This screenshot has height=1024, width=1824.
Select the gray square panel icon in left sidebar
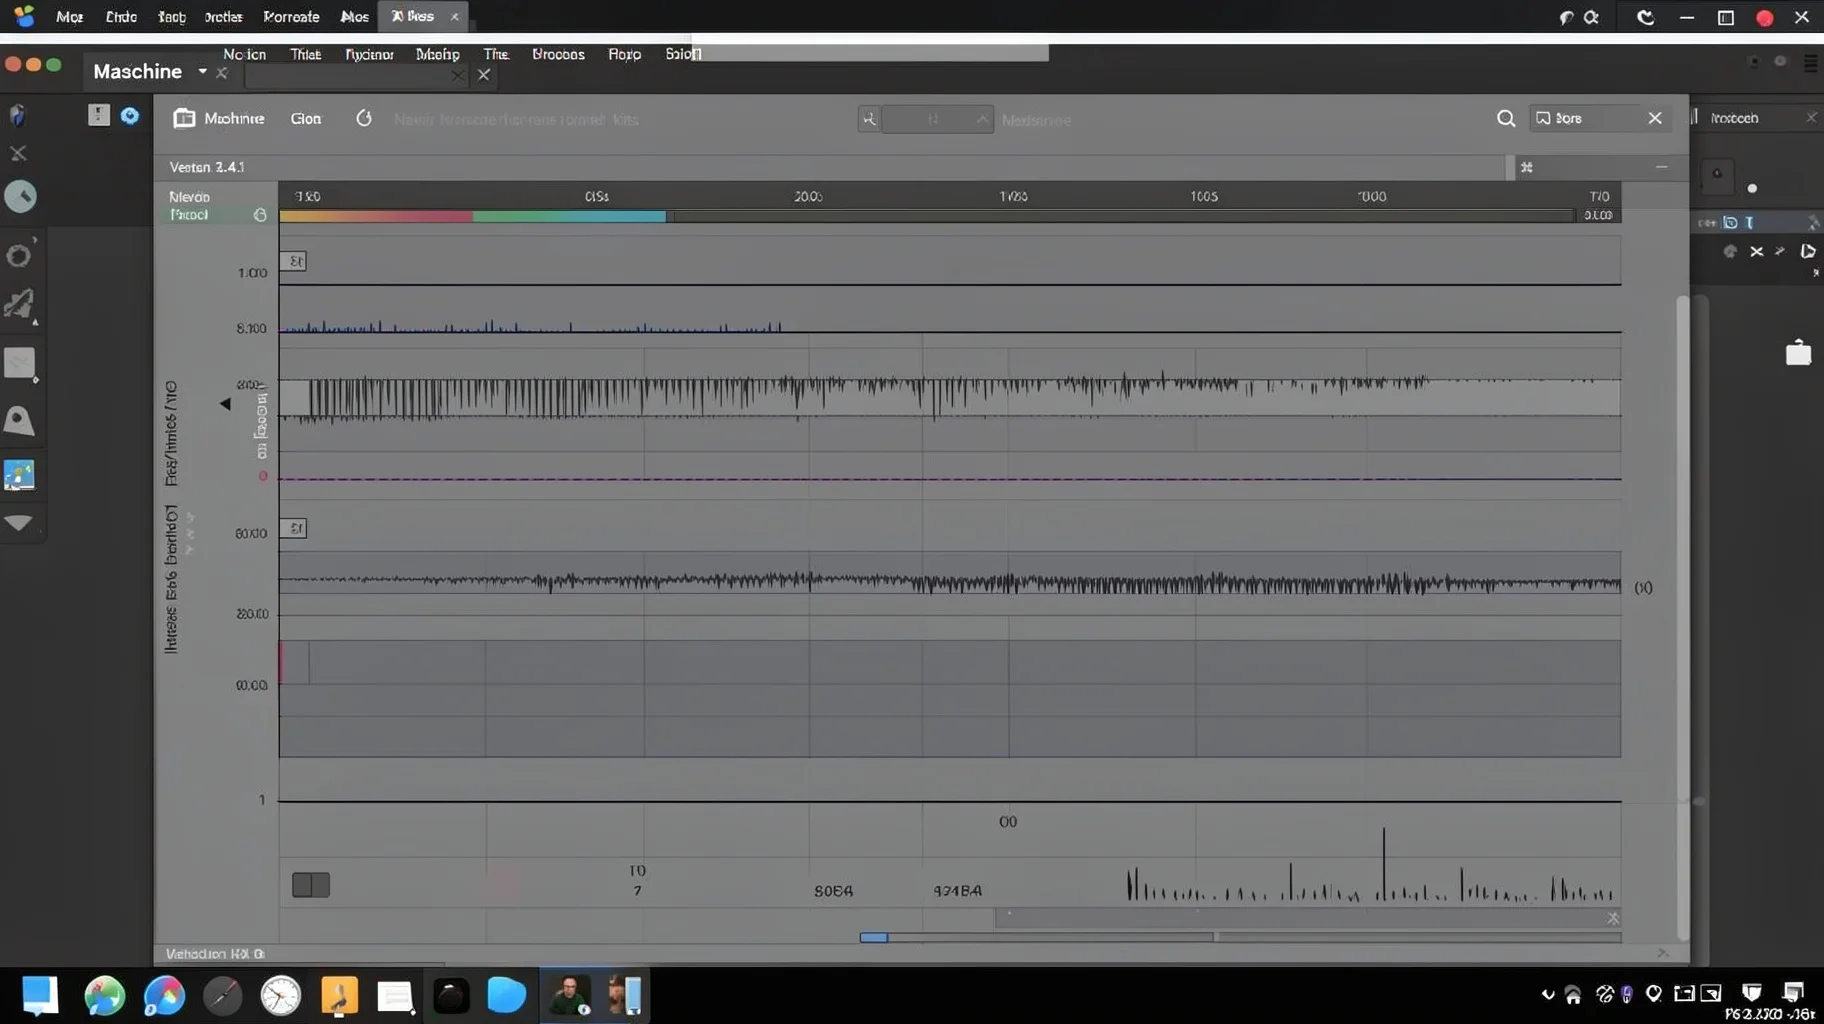click(x=20, y=364)
